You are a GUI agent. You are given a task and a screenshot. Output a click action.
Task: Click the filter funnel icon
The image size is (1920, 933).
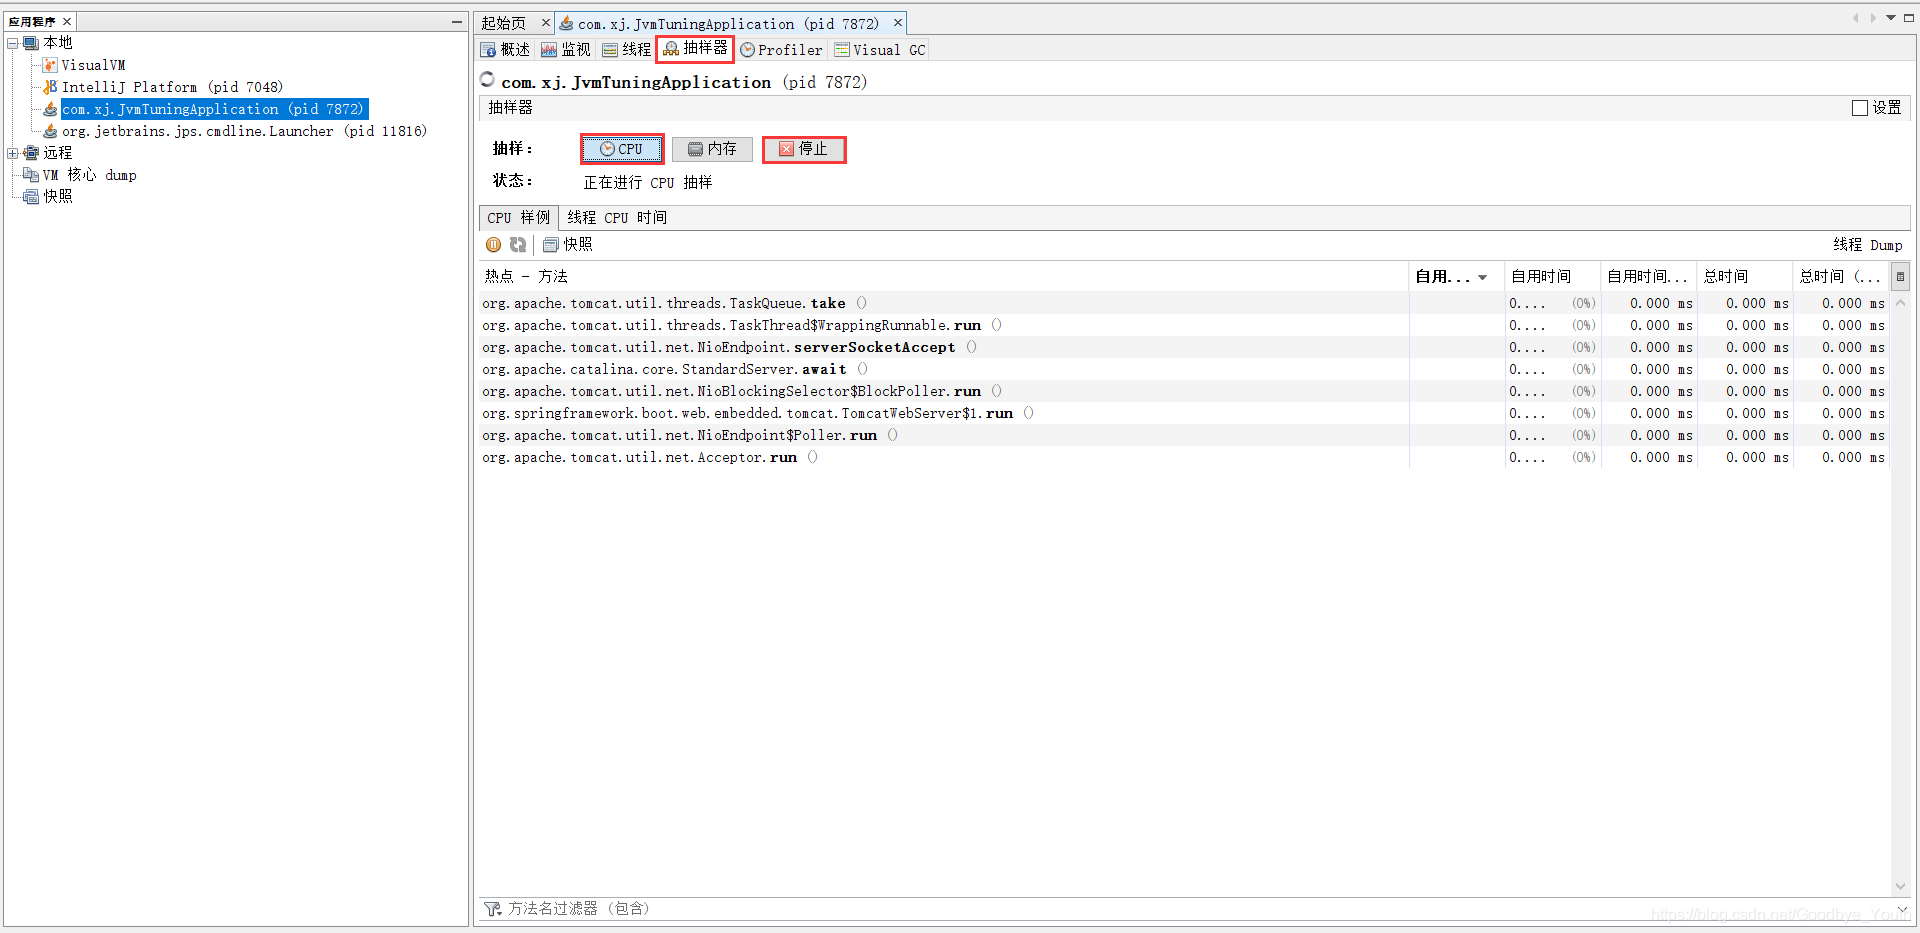pos(492,909)
